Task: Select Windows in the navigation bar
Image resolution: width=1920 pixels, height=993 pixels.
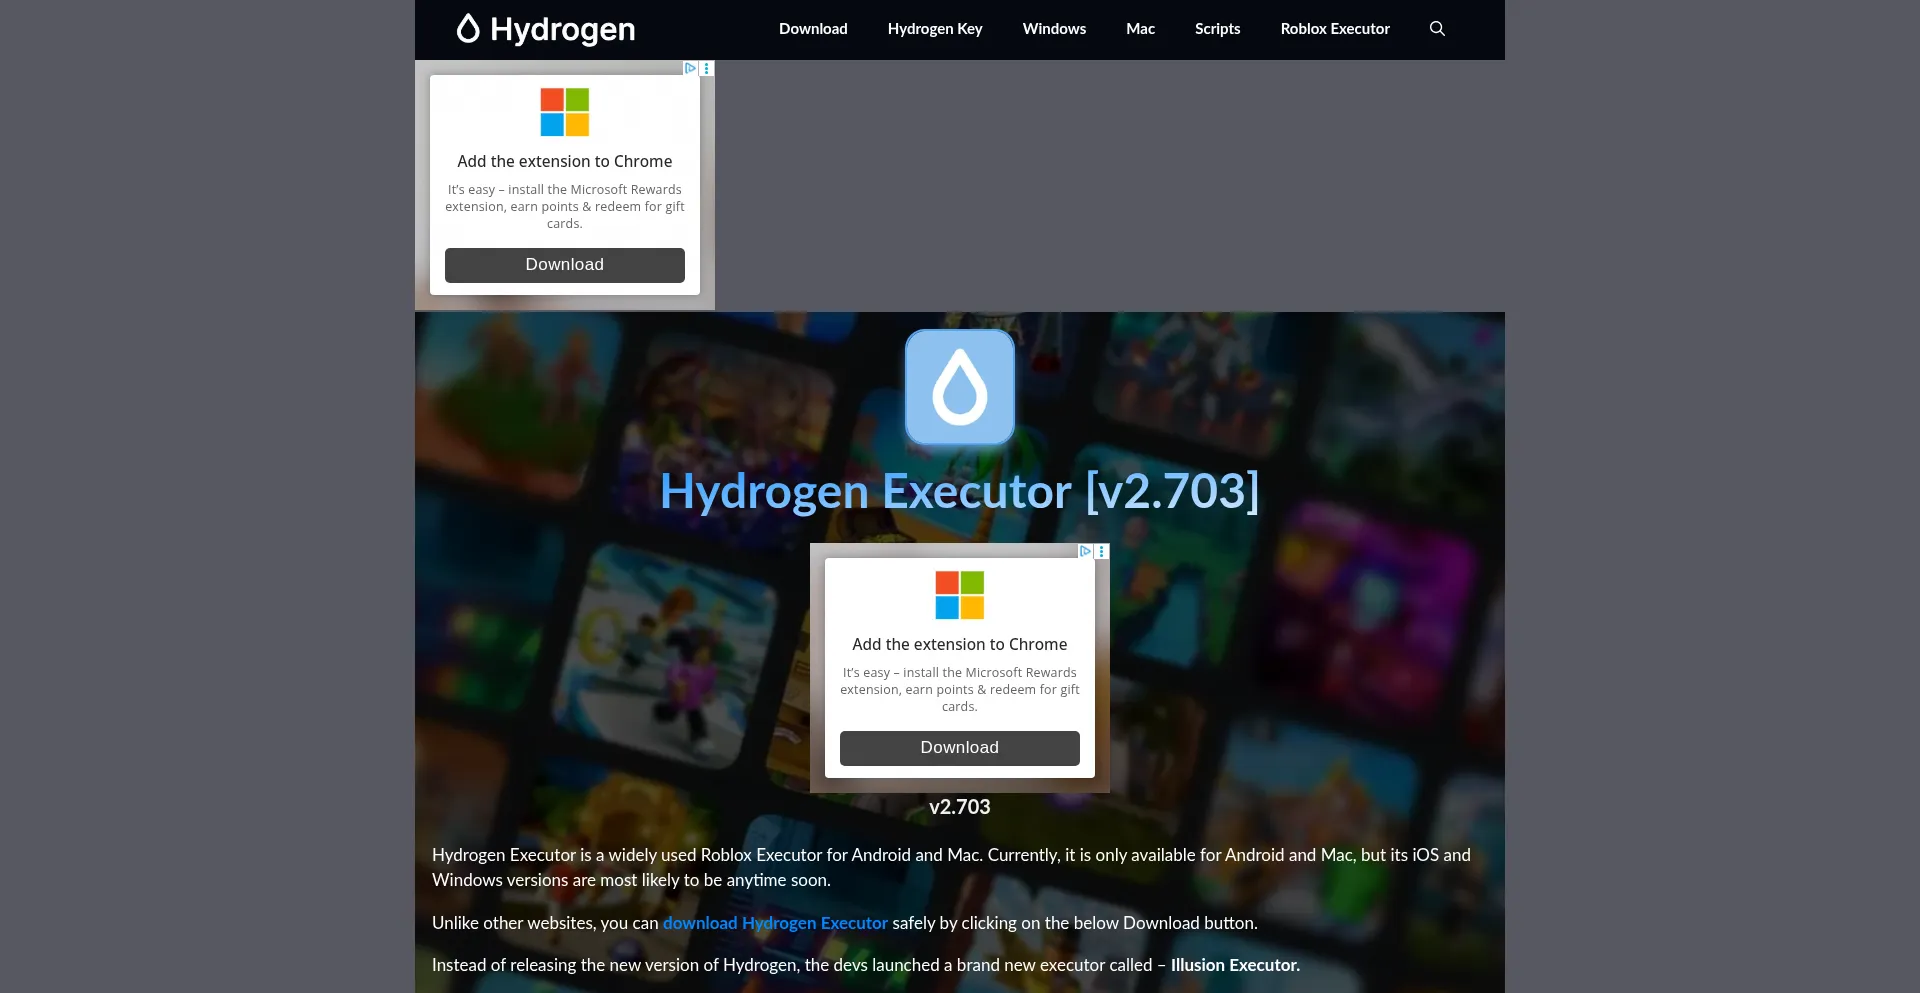Action: point(1054,29)
